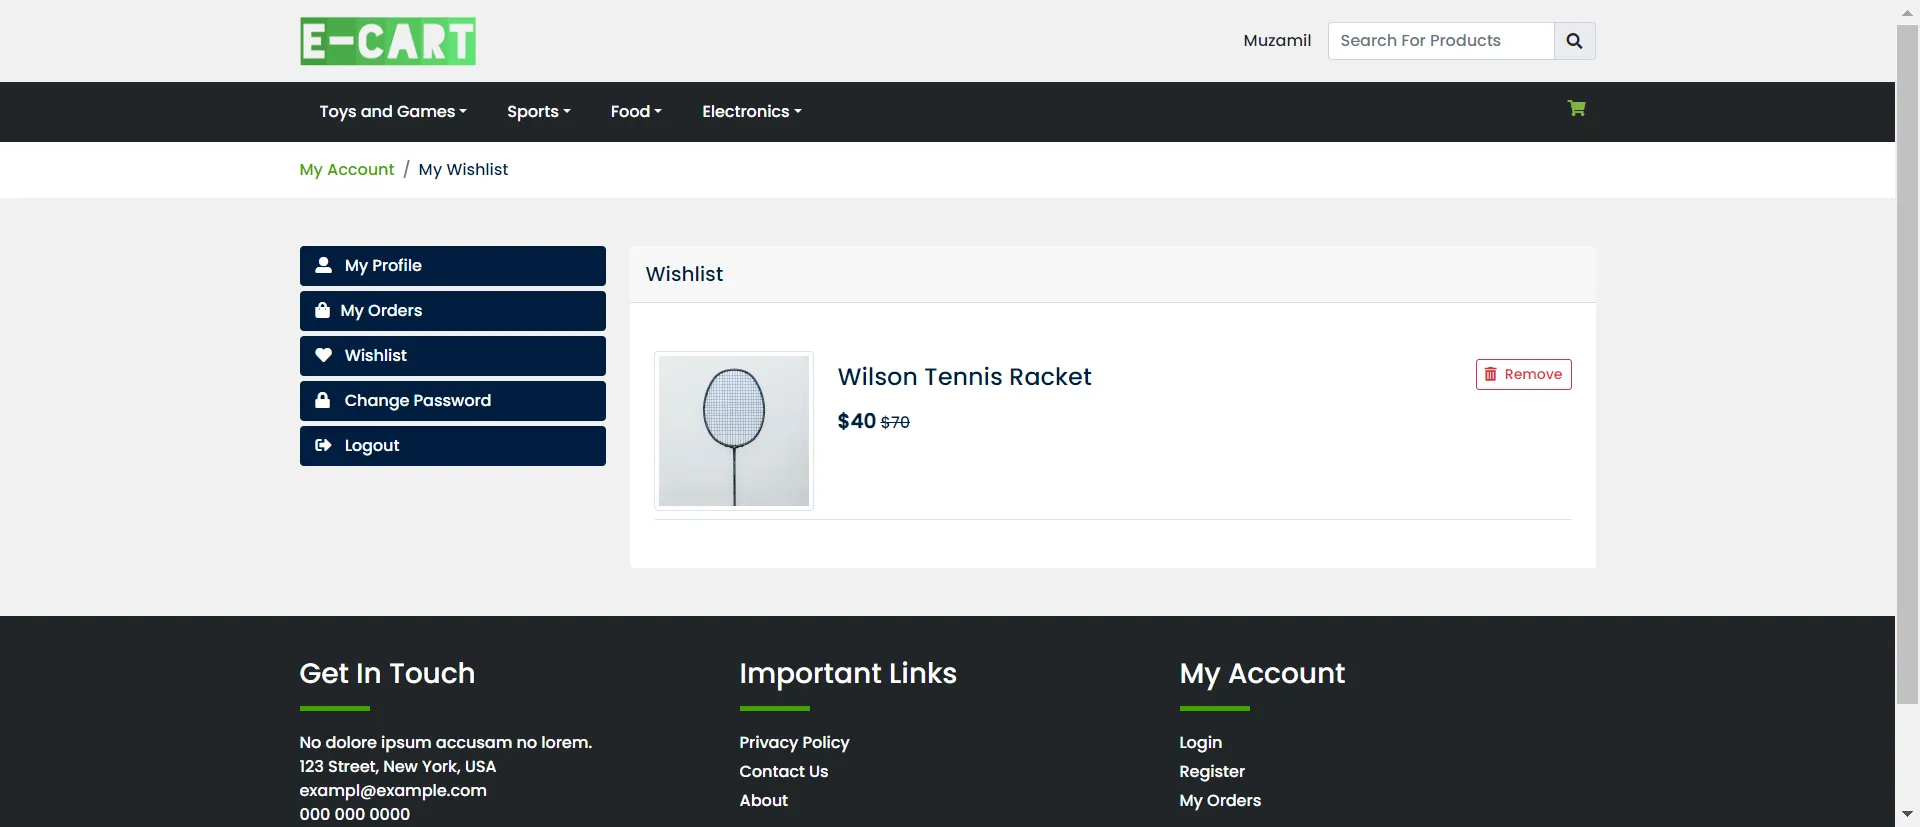1920x827 pixels.
Task: Click the padlock icon beside Change Password
Action: [x=323, y=400]
